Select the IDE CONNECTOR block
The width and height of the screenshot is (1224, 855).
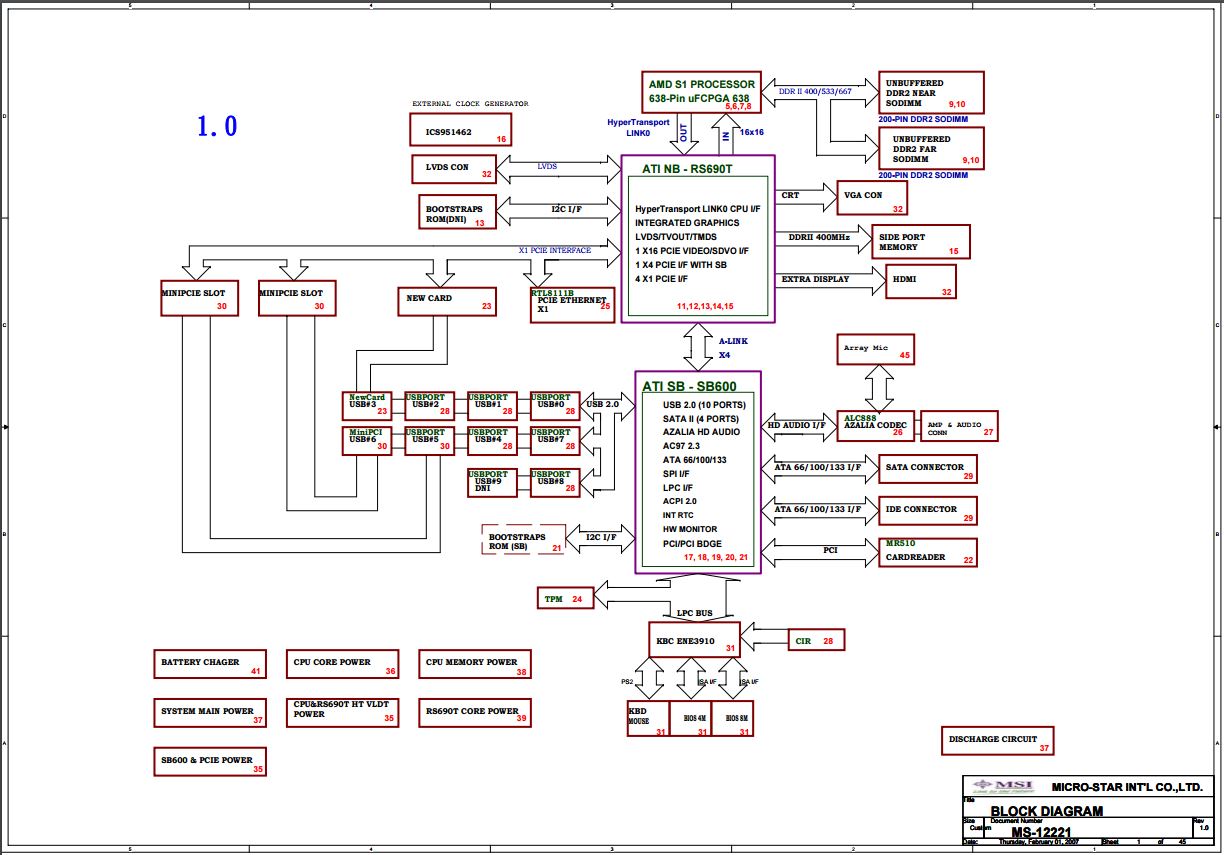(x=927, y=510)
